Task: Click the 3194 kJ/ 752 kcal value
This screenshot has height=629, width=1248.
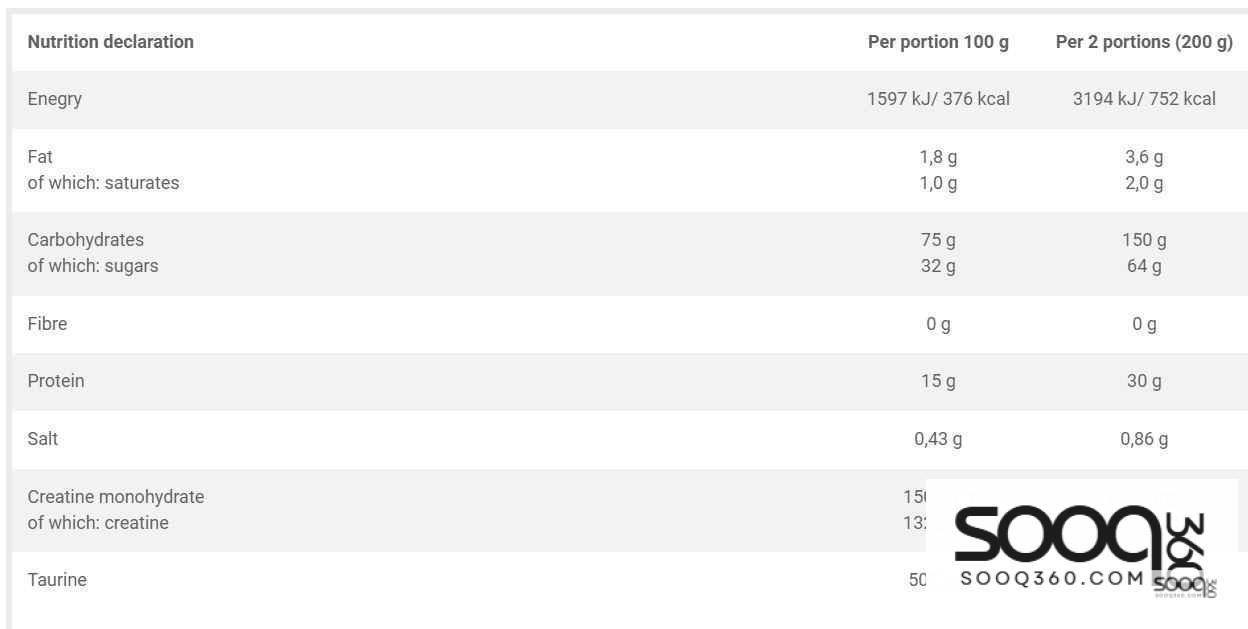Action: click(1144, 99)
